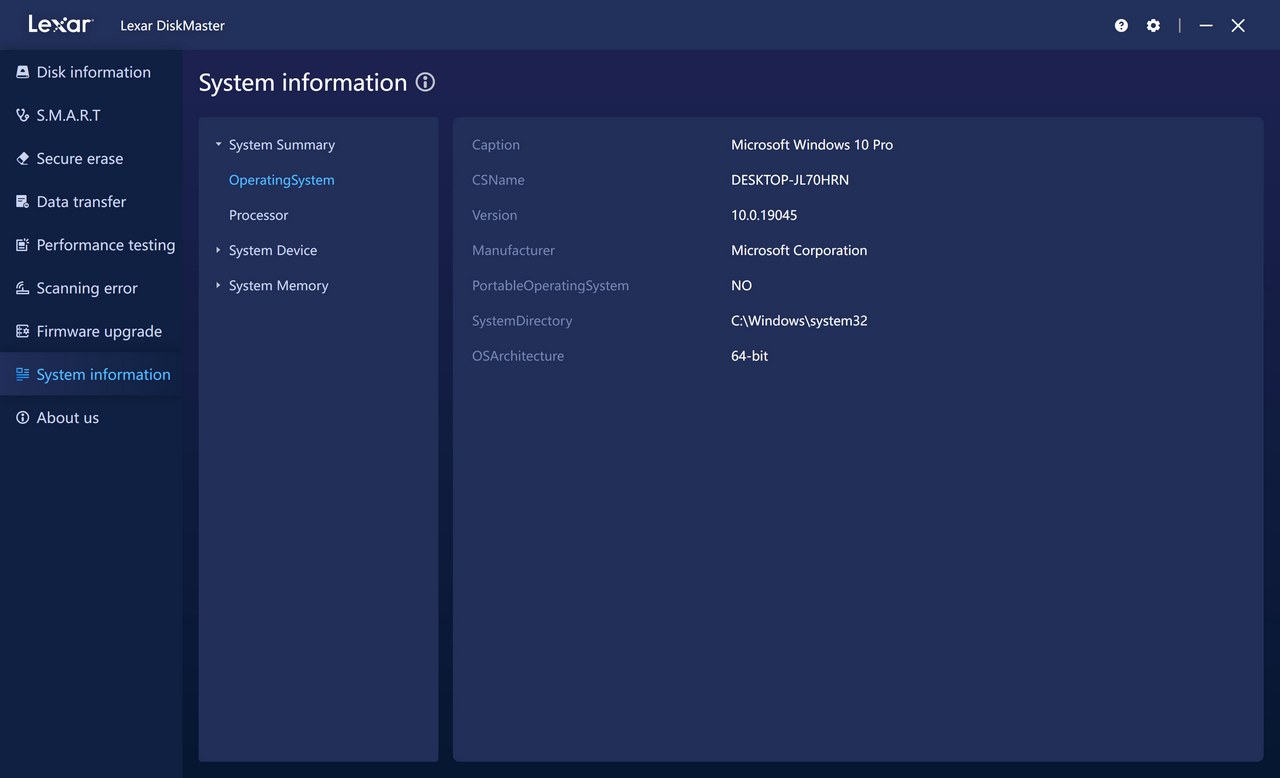The height and width of the screenshot is (778, 1280).
Task: Click the S.M.A.R.T stethoscope icon
Action: [22, 115]
